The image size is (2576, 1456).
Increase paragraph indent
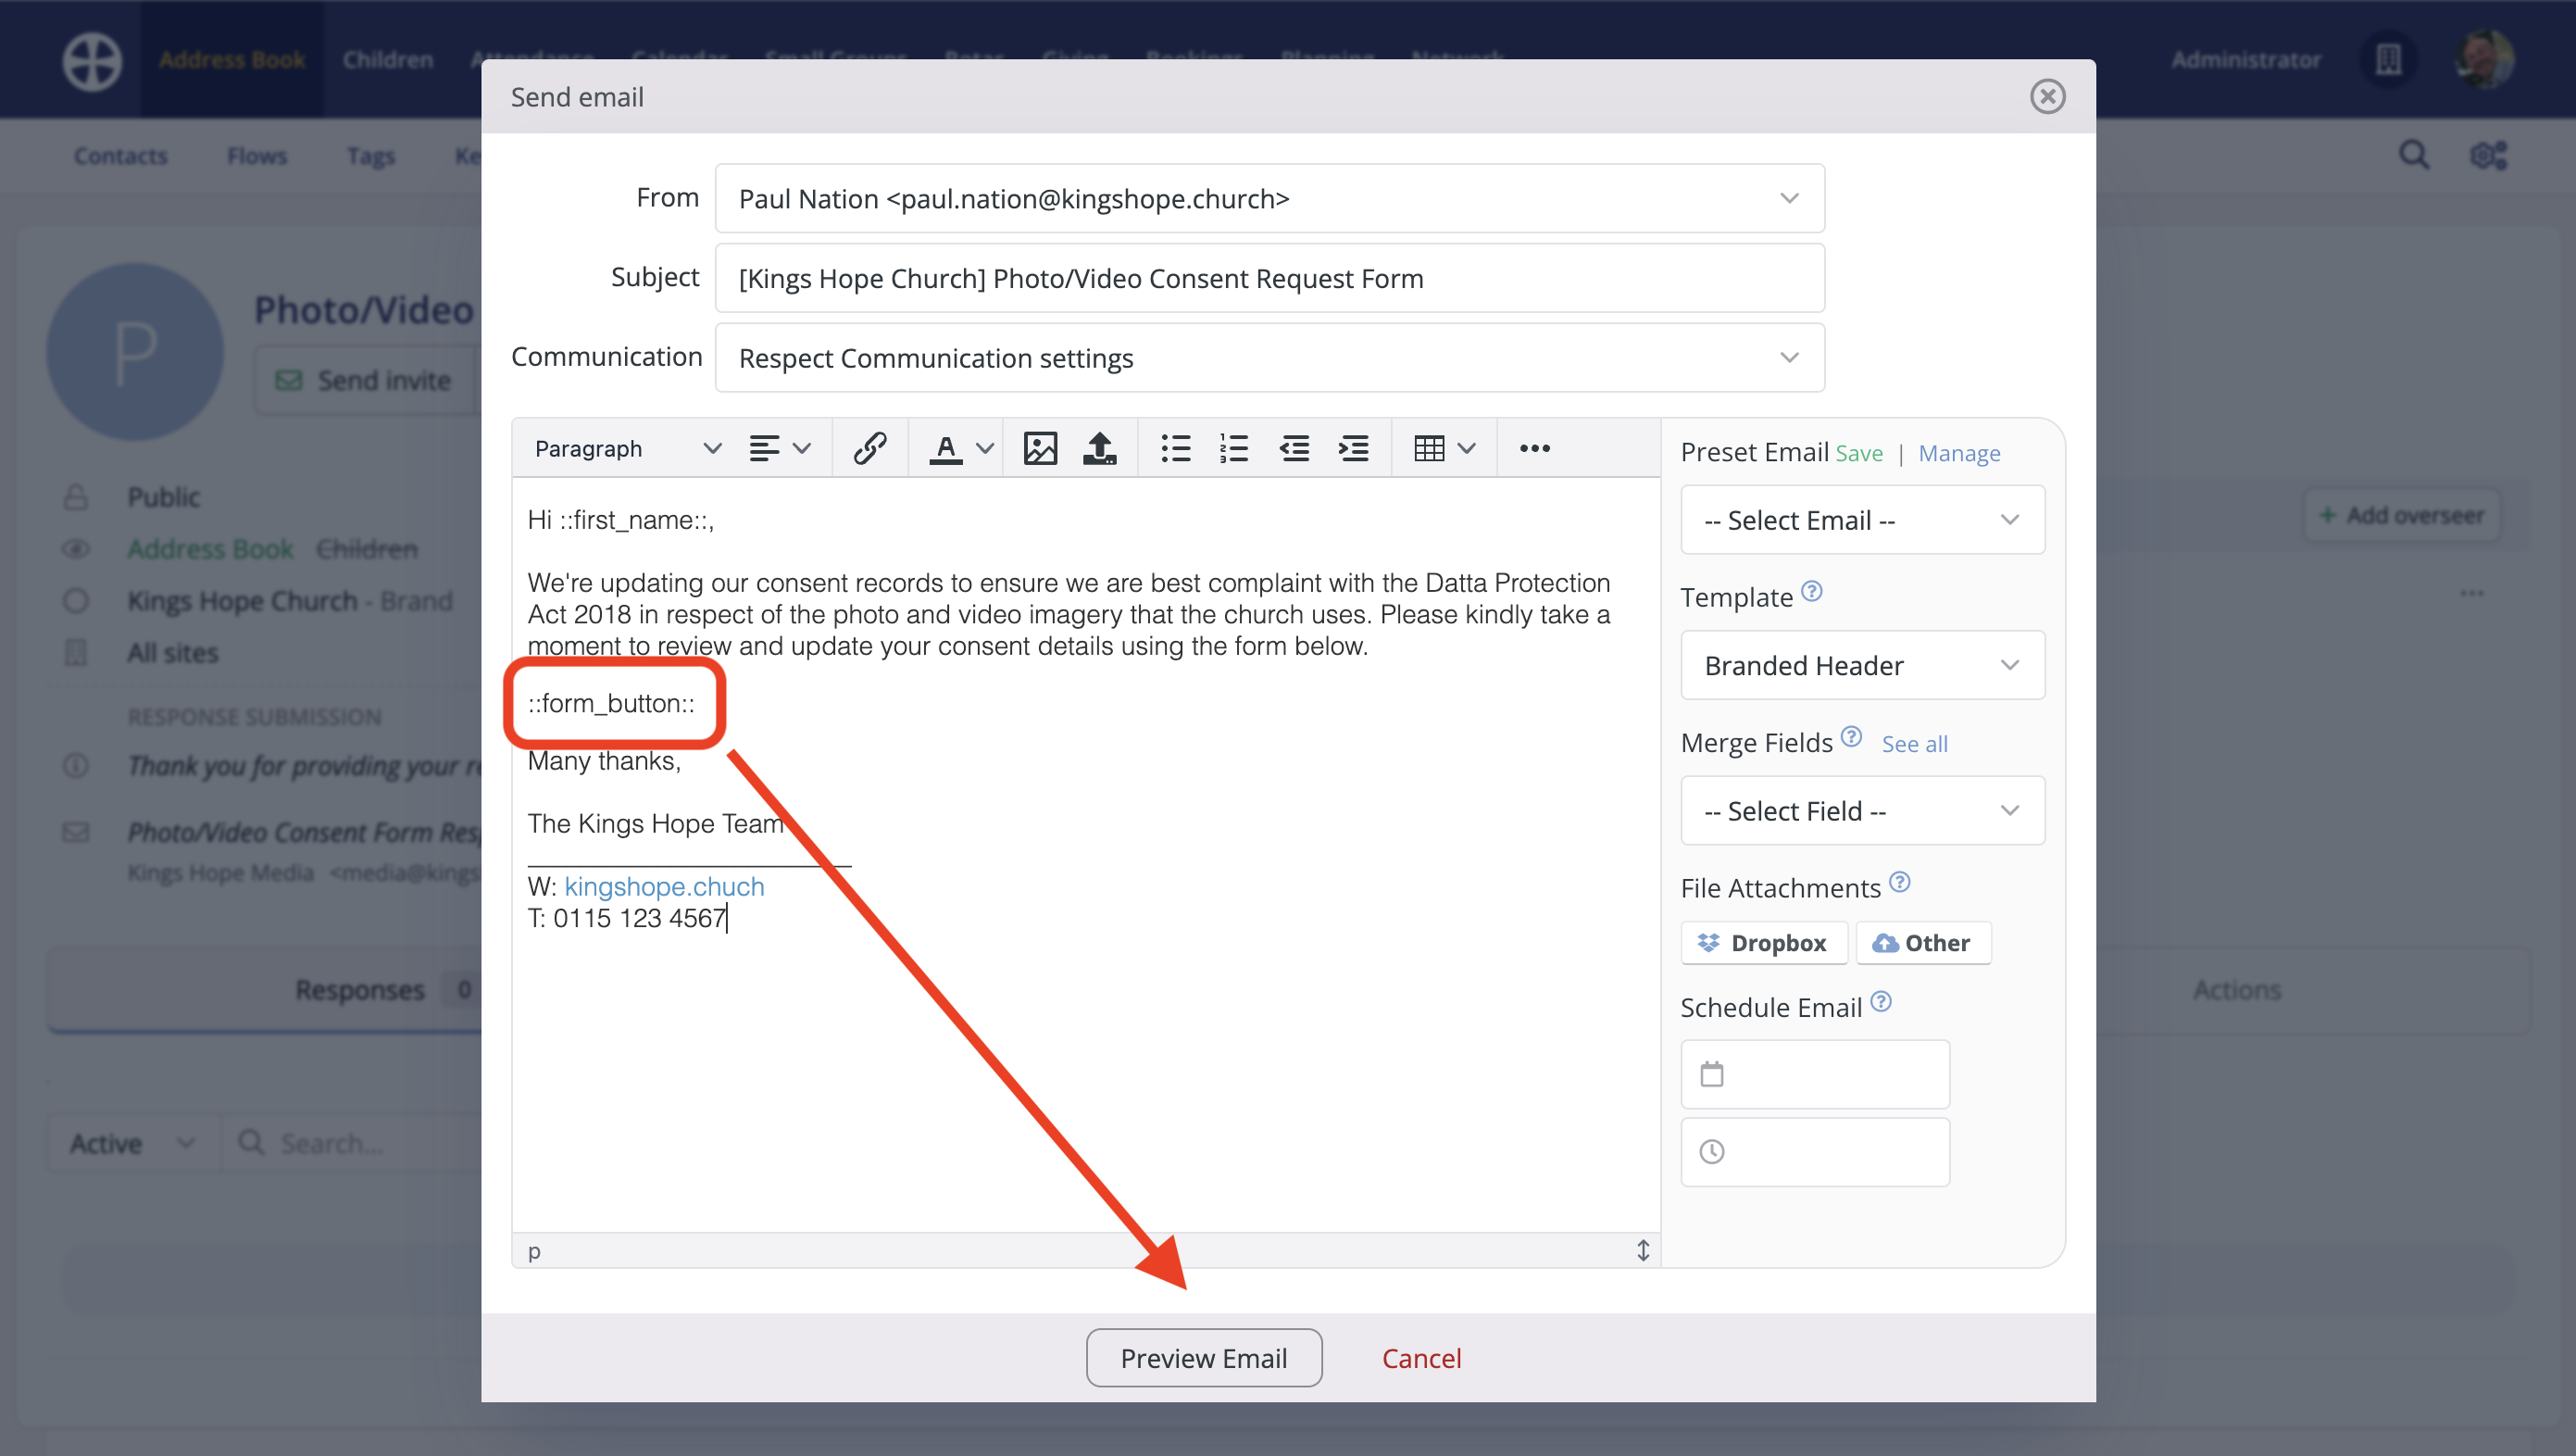(x=1353, y=448)
